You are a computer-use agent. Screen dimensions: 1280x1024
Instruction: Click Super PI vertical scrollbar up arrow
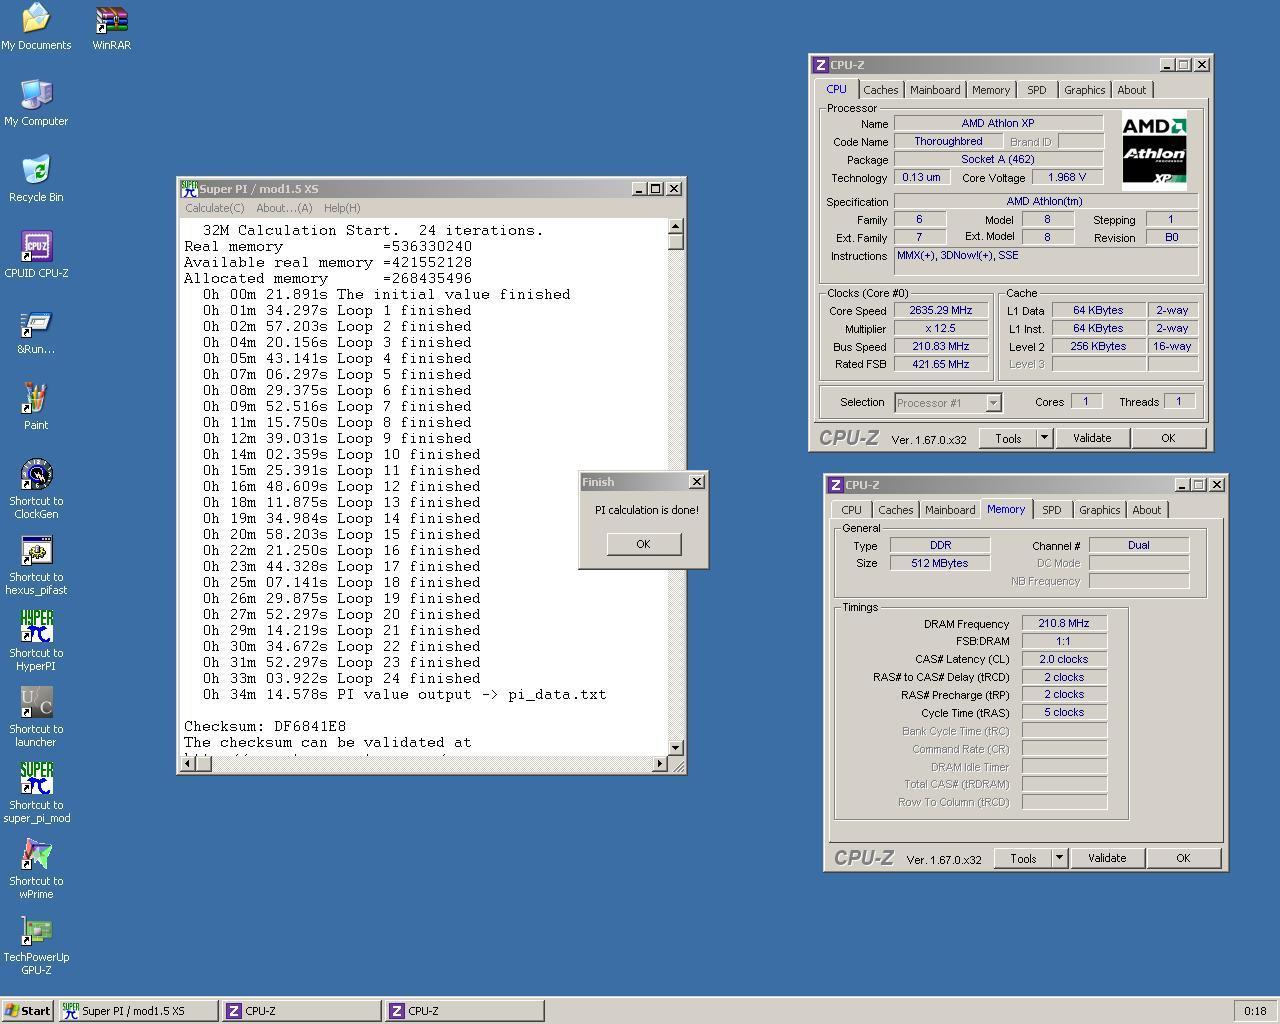coord(675,227)
